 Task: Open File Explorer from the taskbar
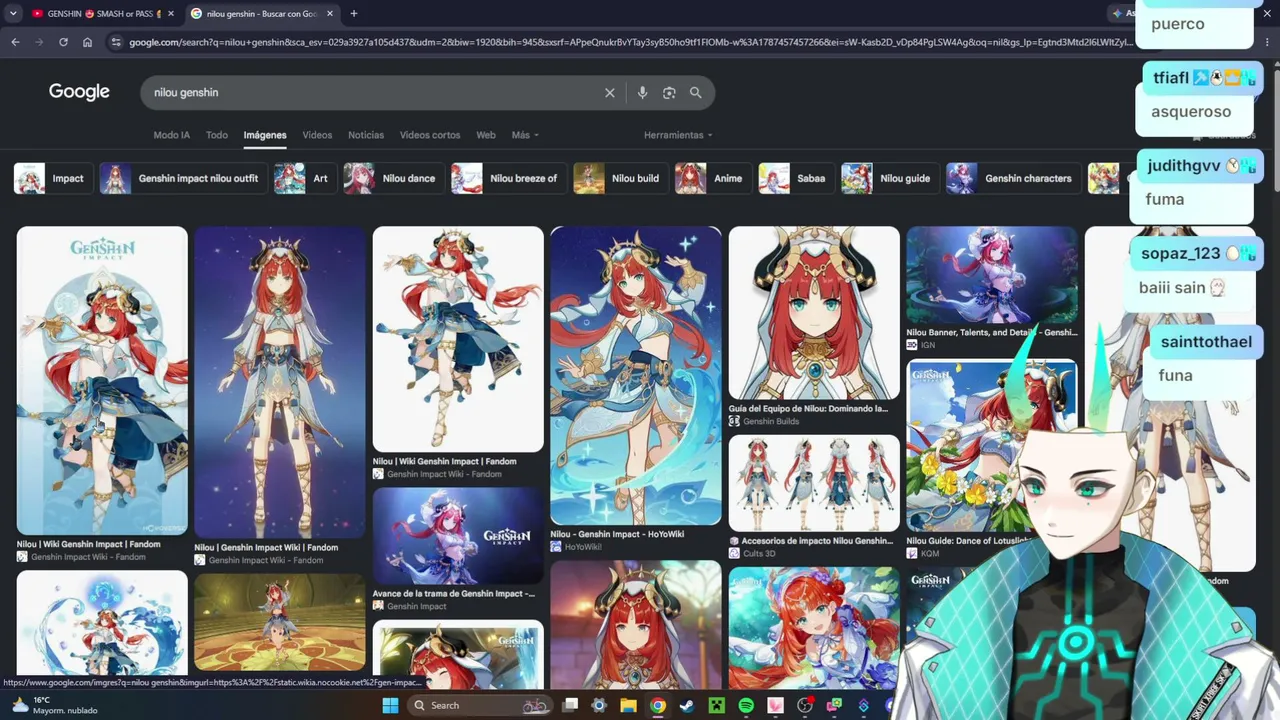pyautogui.click(x=628, y=705)
